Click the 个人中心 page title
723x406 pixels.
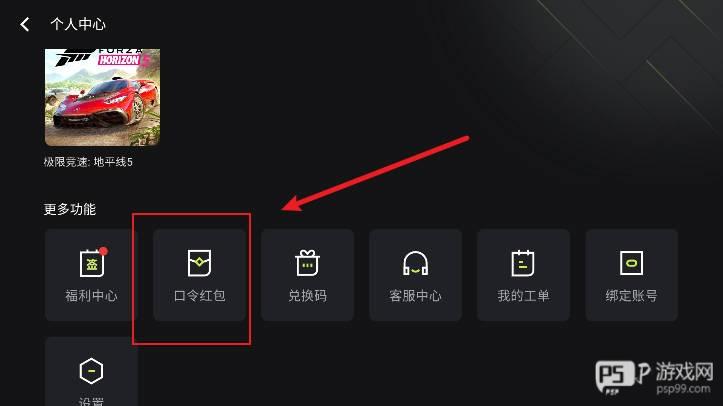pyautogui.click(x=78, y=24)
